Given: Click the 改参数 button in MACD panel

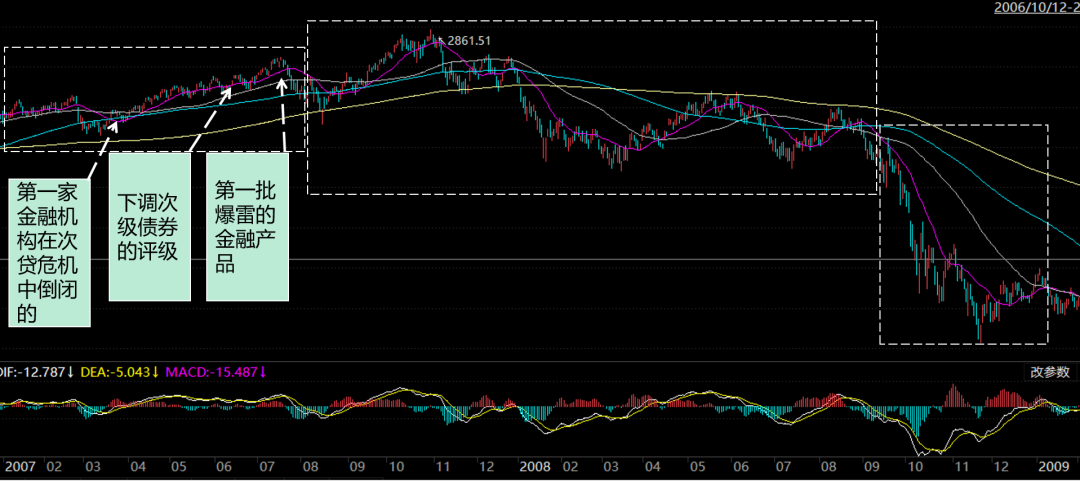Looking at the screenshot, I should [x=1049, y=372].
